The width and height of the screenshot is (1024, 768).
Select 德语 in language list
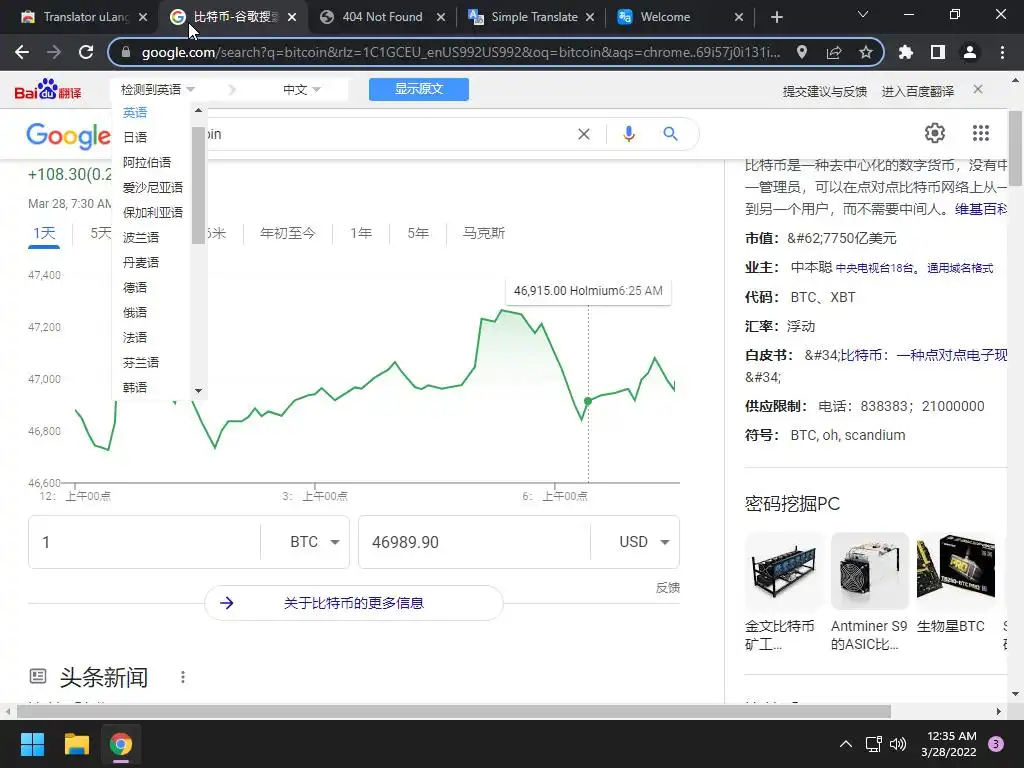[x=135, y=287]
